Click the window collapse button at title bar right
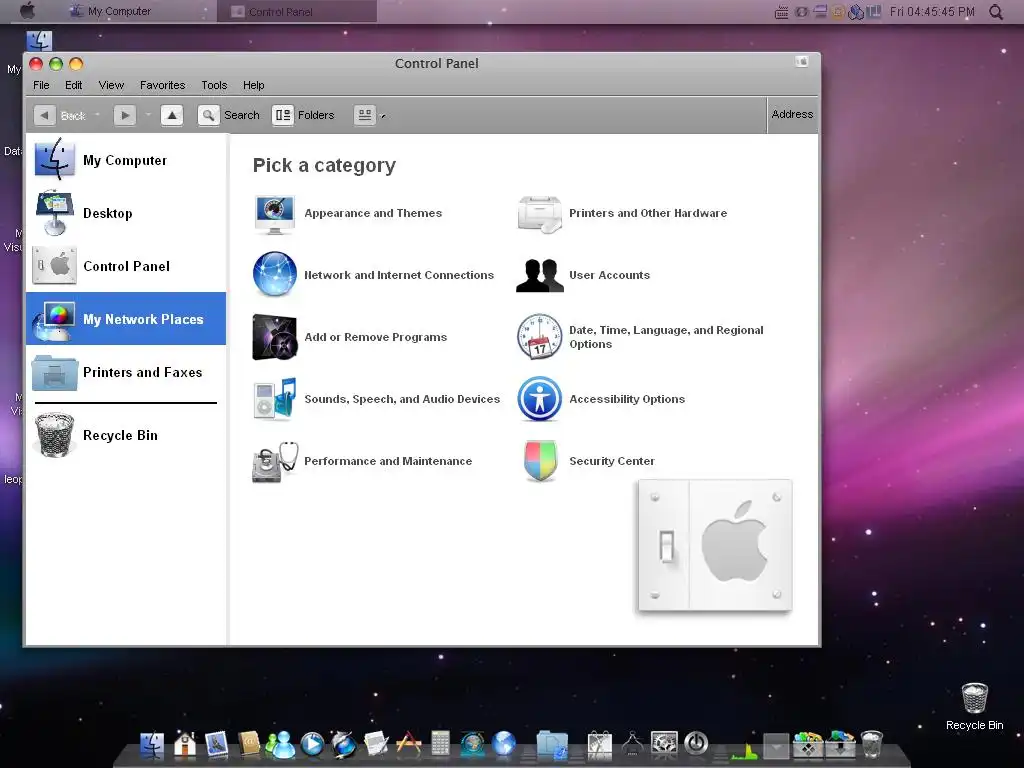Image resolution: width=1024 pixels, height=768 pixels. tap(802, 62)
